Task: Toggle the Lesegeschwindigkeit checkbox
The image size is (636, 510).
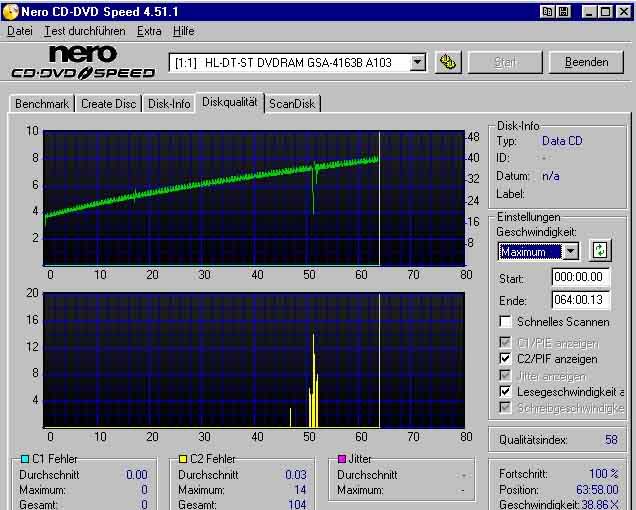Action: (506, 392)
